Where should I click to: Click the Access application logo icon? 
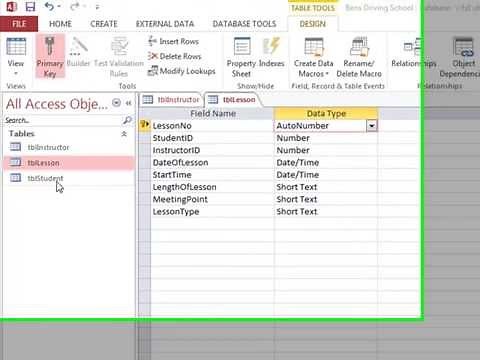[x=11, y=7]
